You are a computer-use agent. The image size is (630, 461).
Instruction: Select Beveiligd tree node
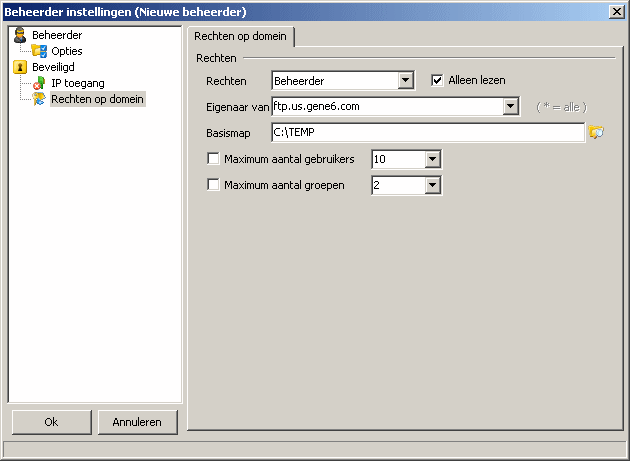[x=53, y=67]
